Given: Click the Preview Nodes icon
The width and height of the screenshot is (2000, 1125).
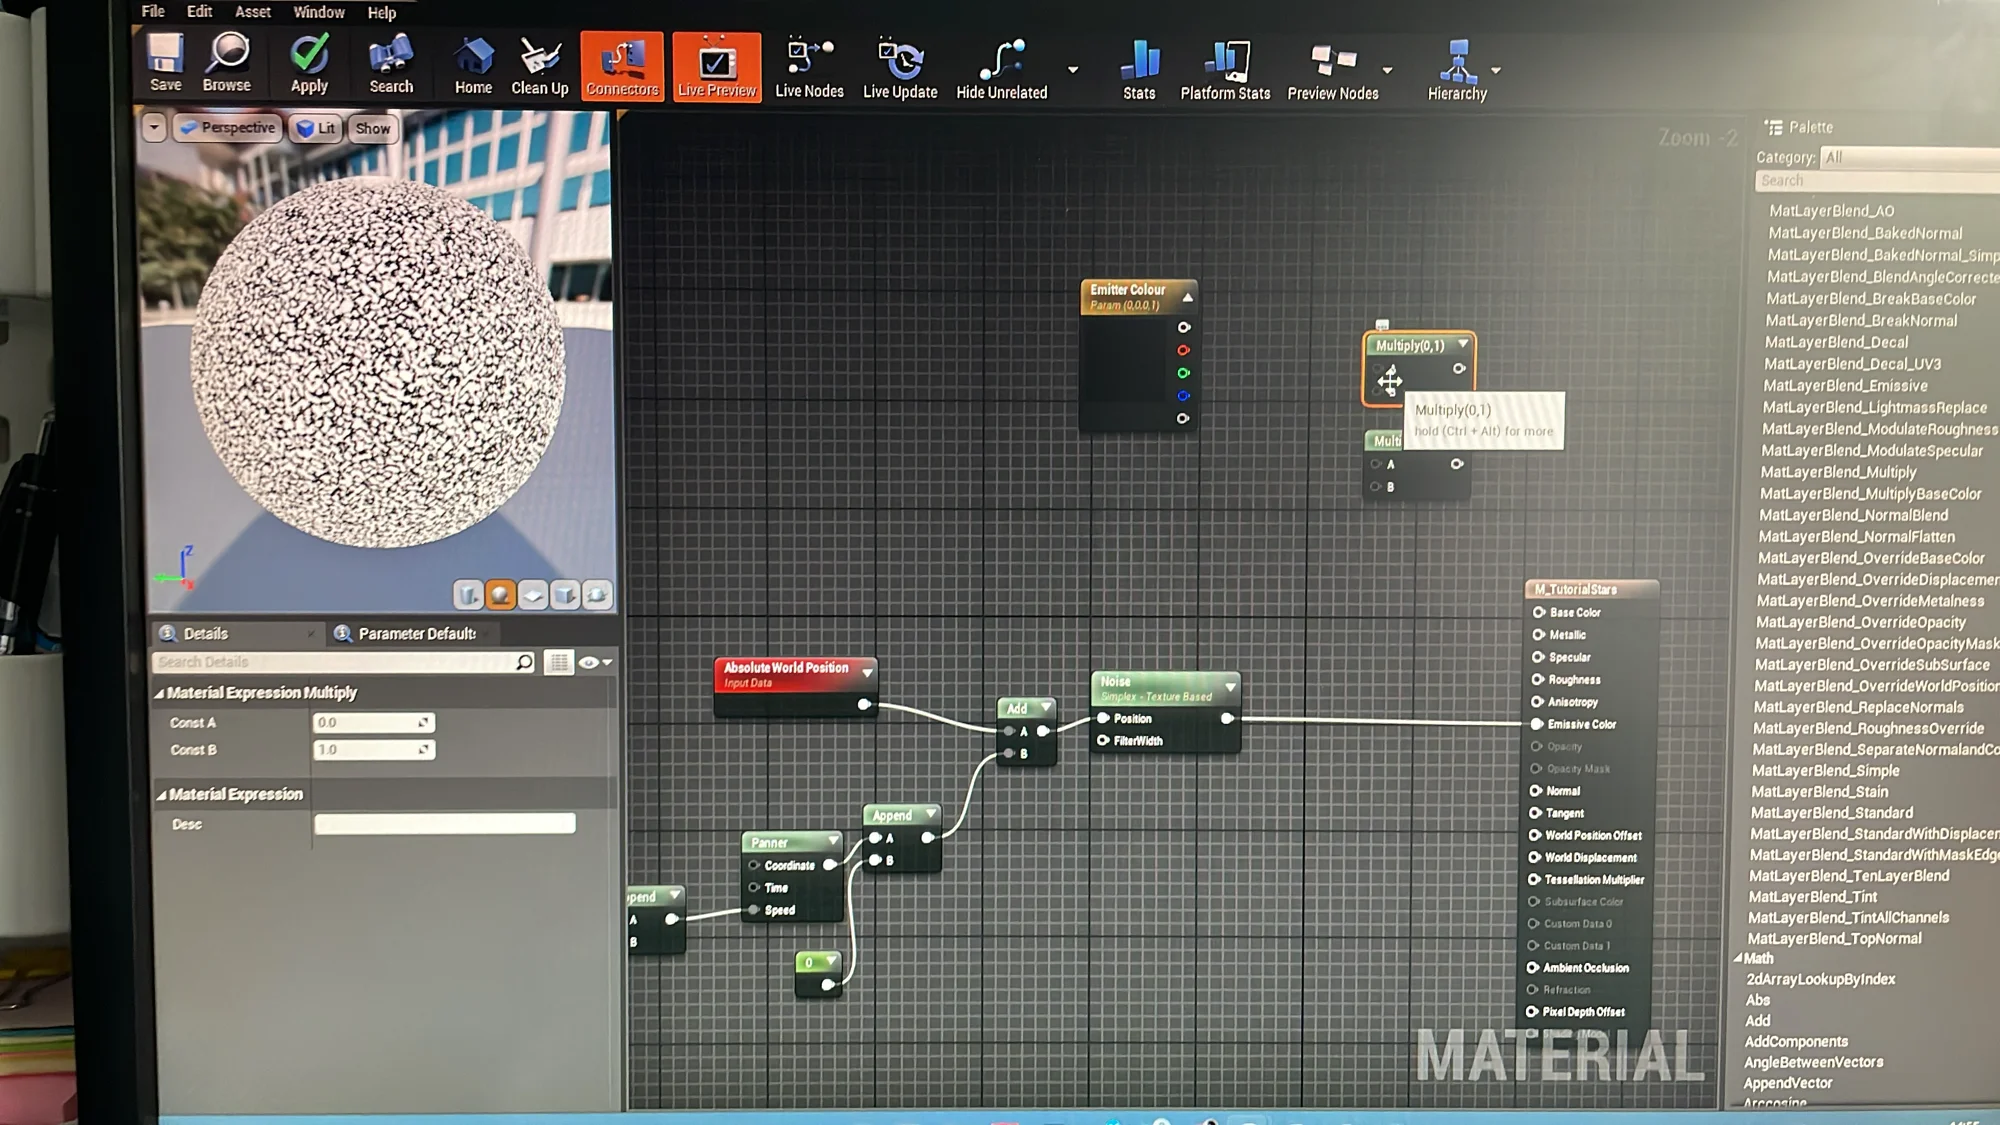Looking at the screenshot, I should 1333,71.
